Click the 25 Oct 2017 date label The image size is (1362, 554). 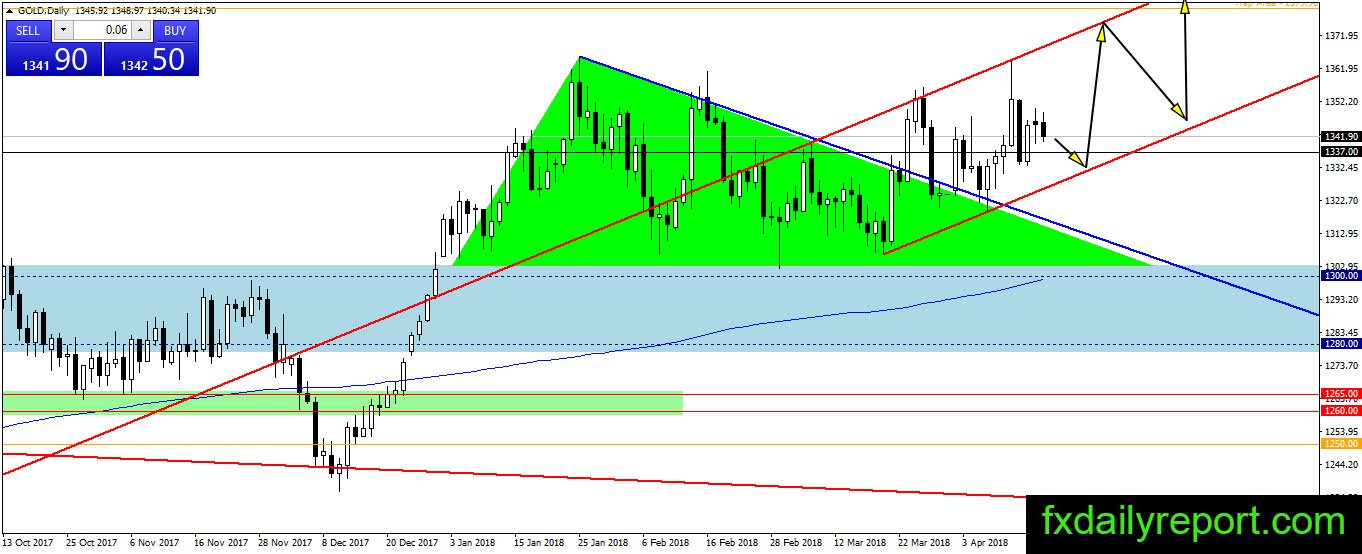pos(91,543)
